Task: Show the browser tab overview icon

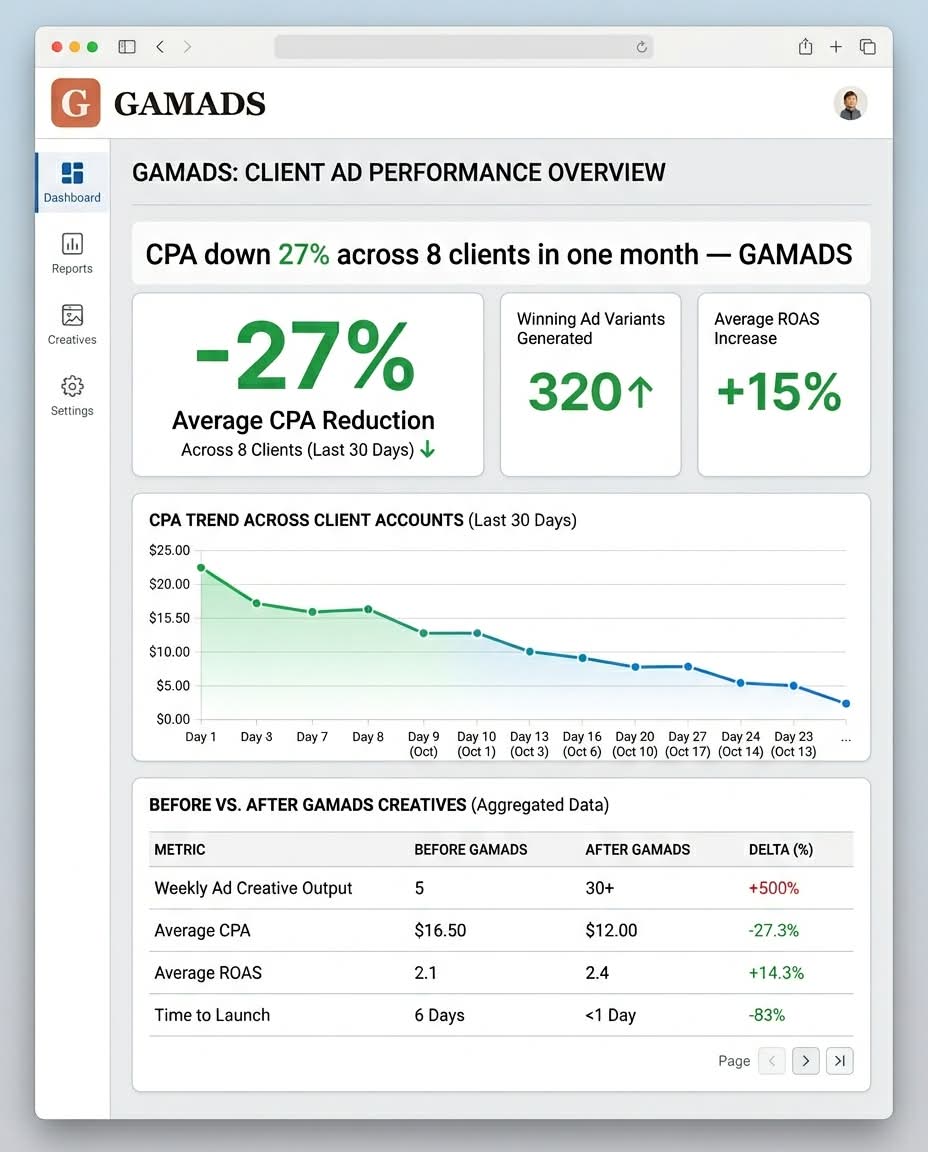Action: point(868,47)
